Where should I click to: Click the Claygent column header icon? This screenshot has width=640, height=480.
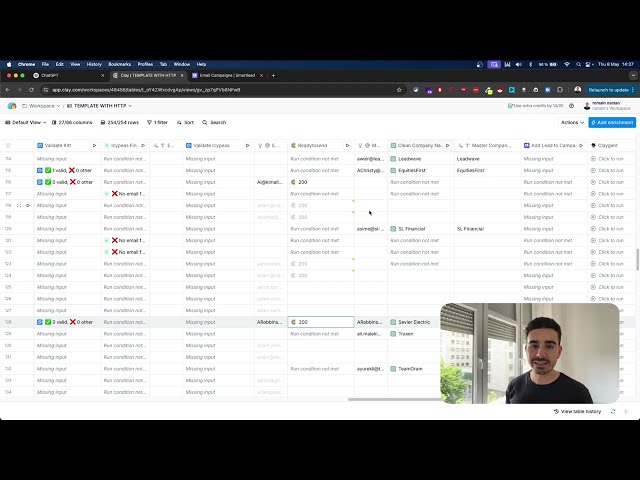tap(594, 145)
